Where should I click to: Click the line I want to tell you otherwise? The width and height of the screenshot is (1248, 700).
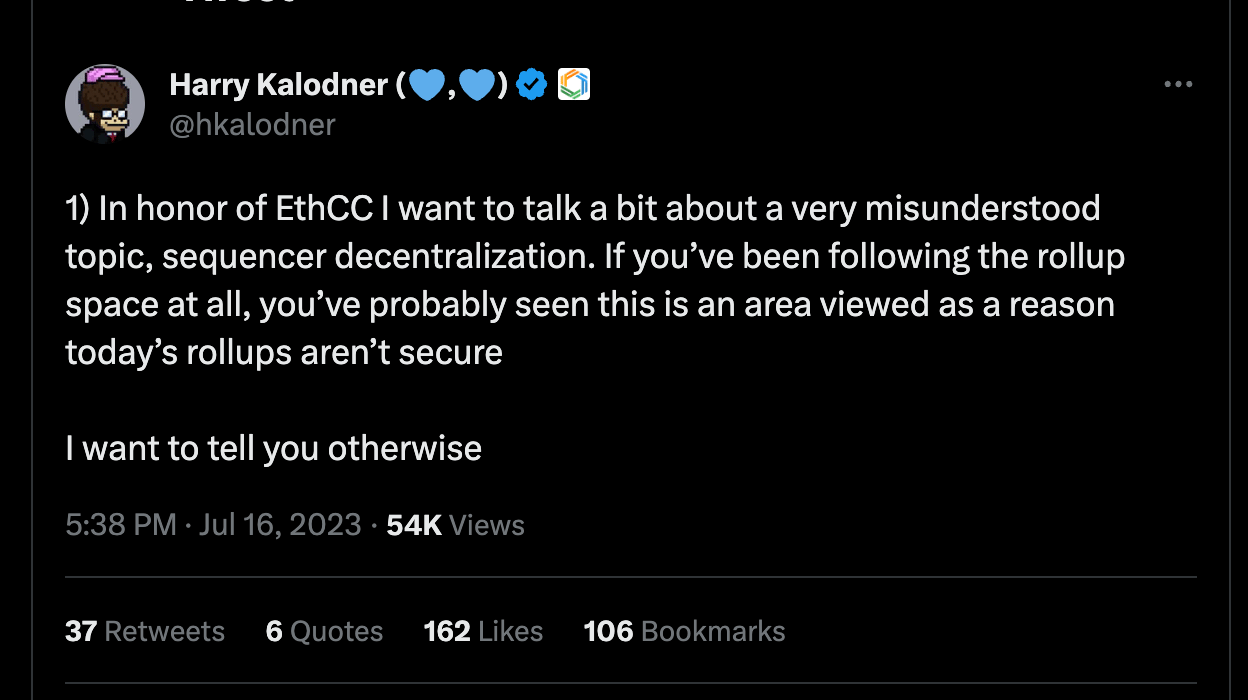pos(274,448)
